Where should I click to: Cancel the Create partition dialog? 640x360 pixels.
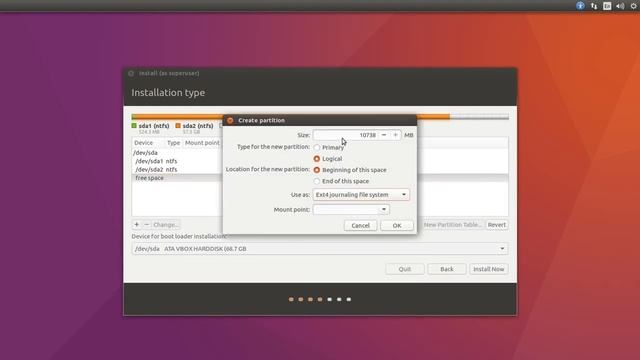point(360,225)
